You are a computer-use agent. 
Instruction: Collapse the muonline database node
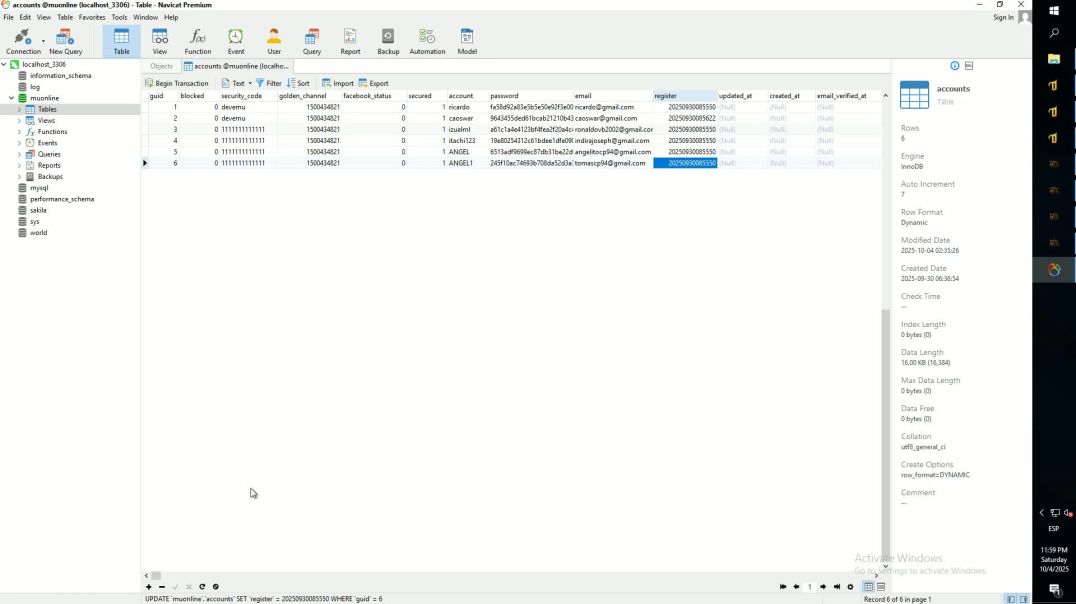coord(12,98)
